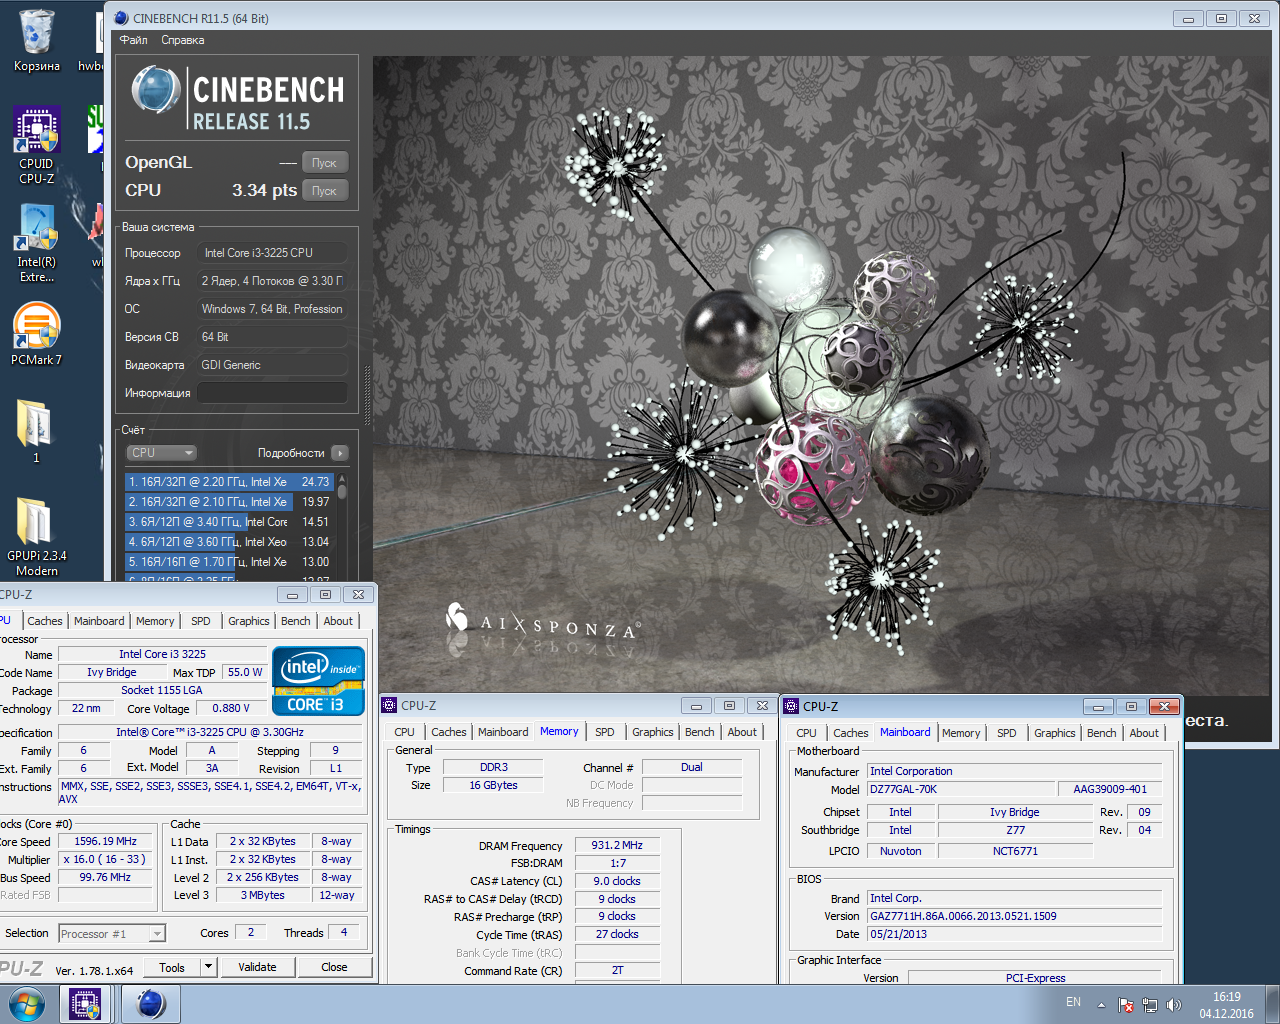This screenshot has height=1024, width=1280.
Task: Click the CPU-Z Mainboard window title icon
Action: 791,706
